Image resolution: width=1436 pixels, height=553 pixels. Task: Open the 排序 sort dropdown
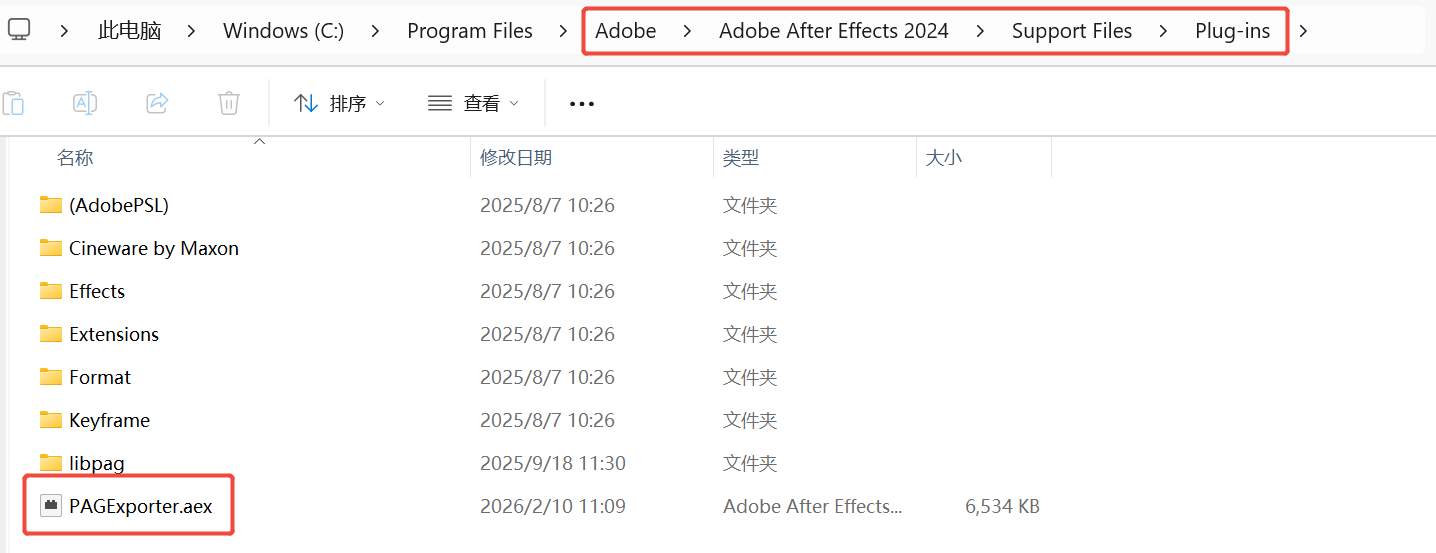pos(340,103)
